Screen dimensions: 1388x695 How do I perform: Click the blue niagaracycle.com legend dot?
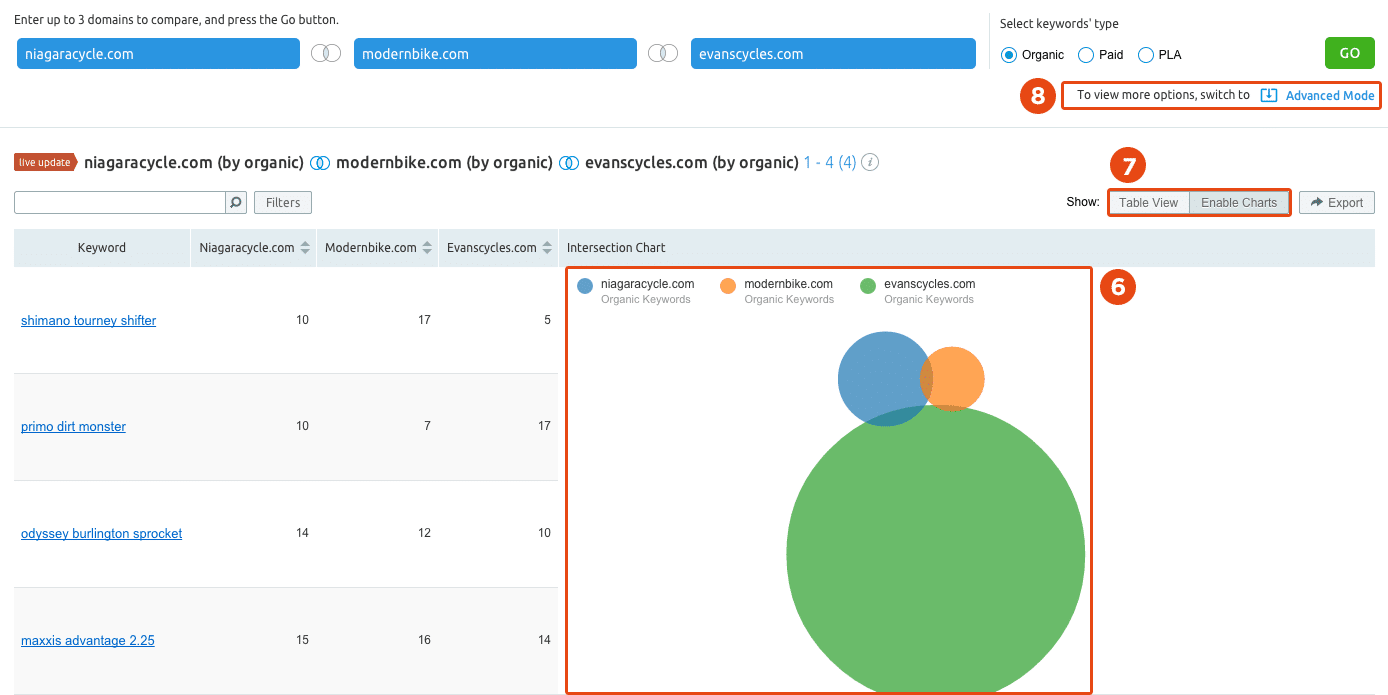tap(585, 287)
